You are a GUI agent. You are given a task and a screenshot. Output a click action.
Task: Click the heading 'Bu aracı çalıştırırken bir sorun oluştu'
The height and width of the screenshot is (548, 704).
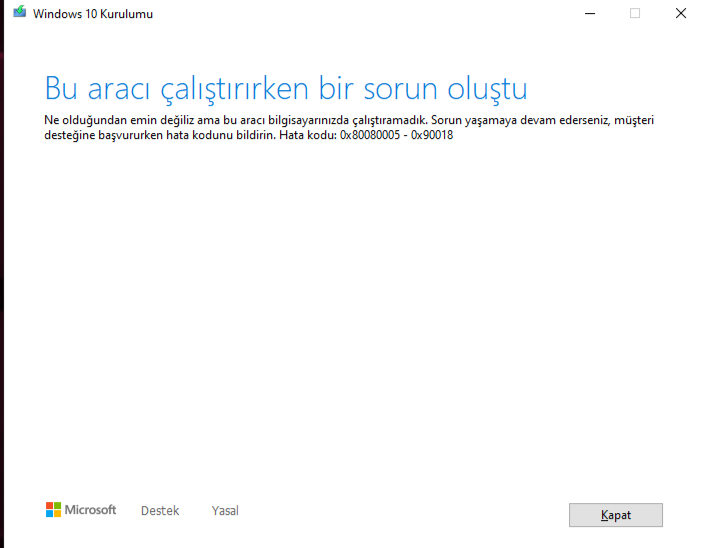(286, 88)
